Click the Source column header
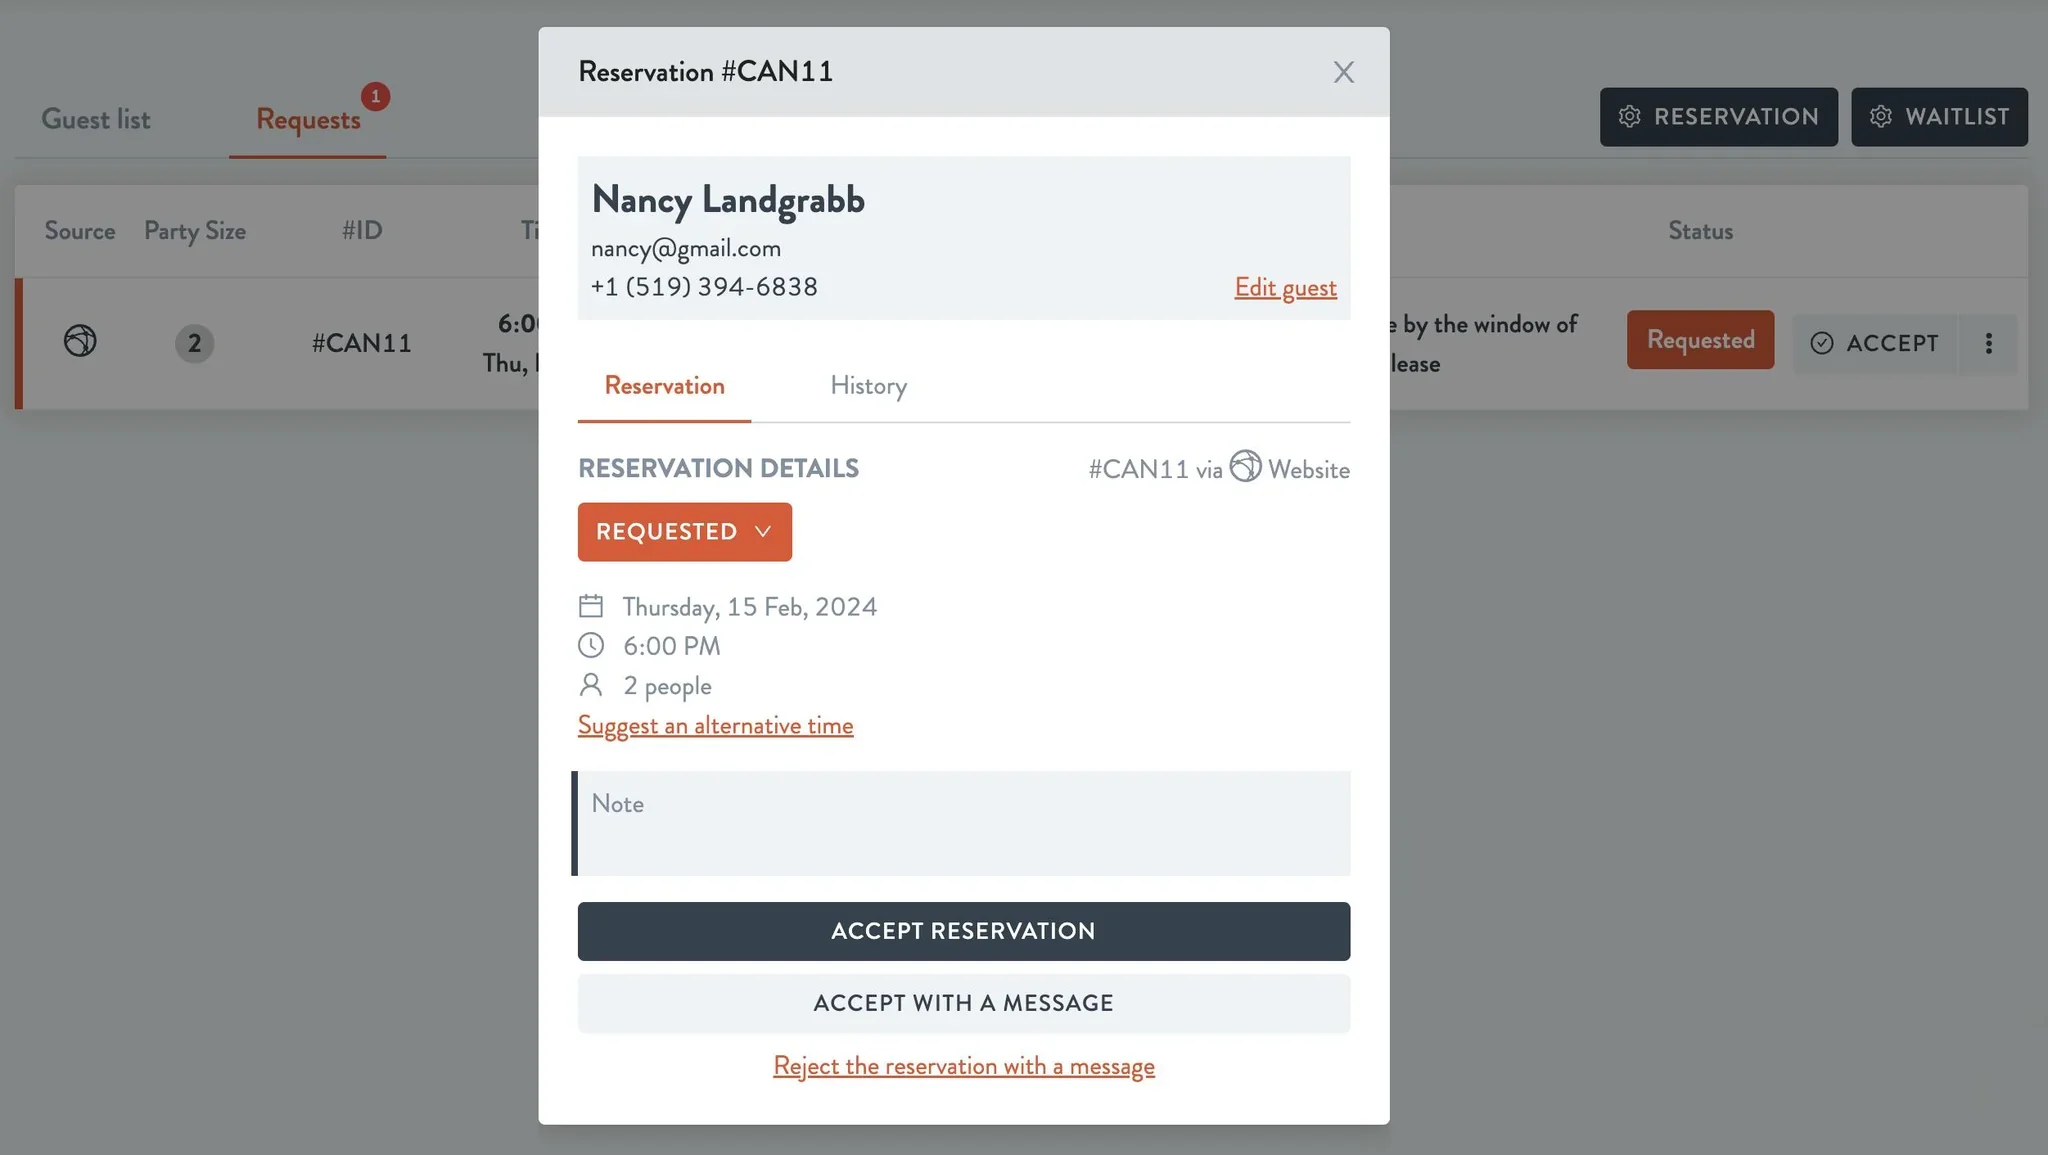Viewport: 2048px width, 1155px height. (x=80, y=231)
